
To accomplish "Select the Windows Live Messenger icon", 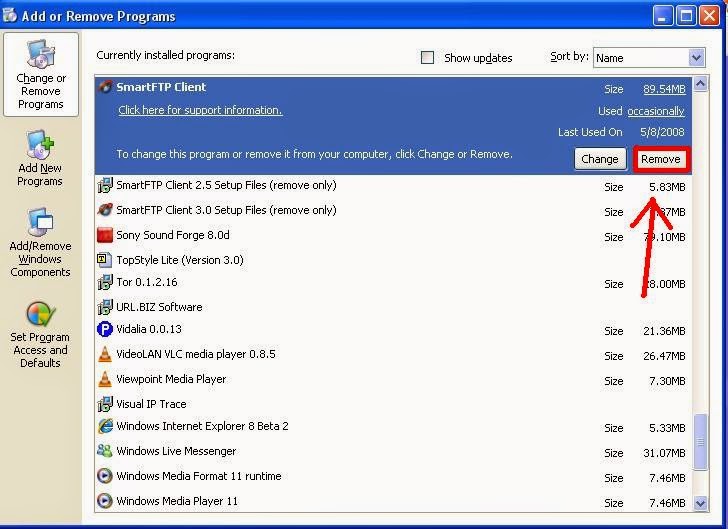I will [x=105, y=451].
